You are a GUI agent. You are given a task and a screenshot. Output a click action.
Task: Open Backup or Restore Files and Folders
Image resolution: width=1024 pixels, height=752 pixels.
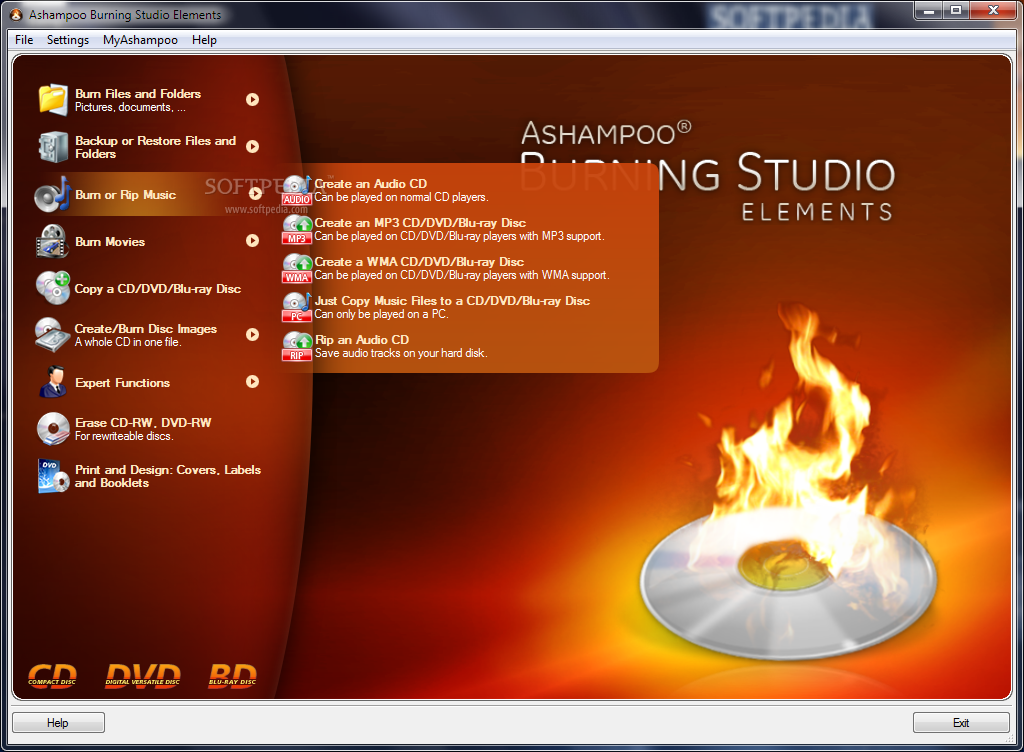(155, 147)
